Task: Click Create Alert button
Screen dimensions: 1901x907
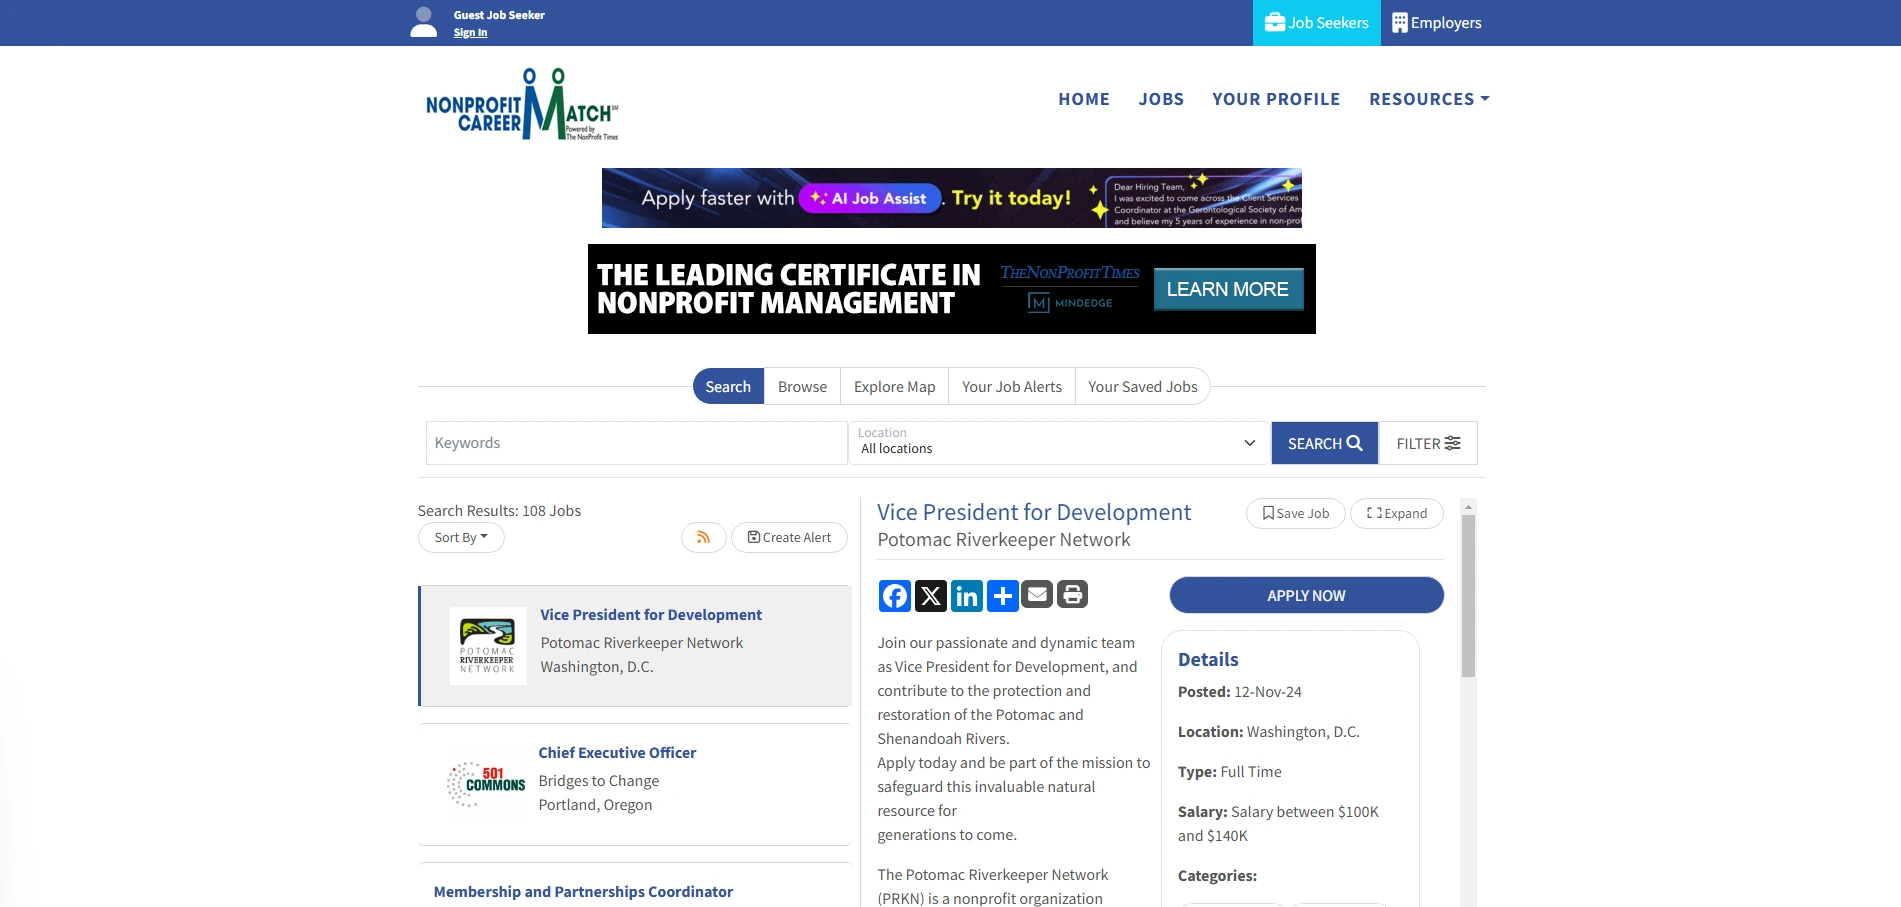Action: pyautogui.click(x=789, y=537)
